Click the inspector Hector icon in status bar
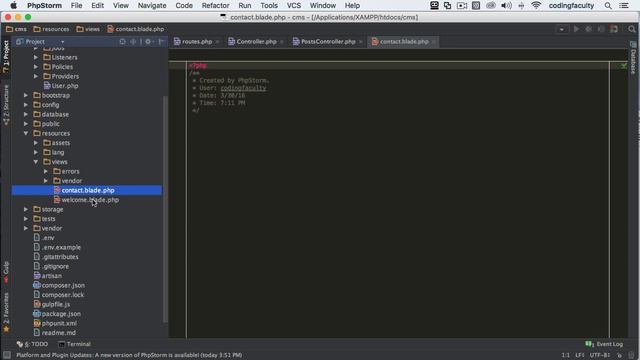This screenshot has width=640, height=360. tap(631, 355)
